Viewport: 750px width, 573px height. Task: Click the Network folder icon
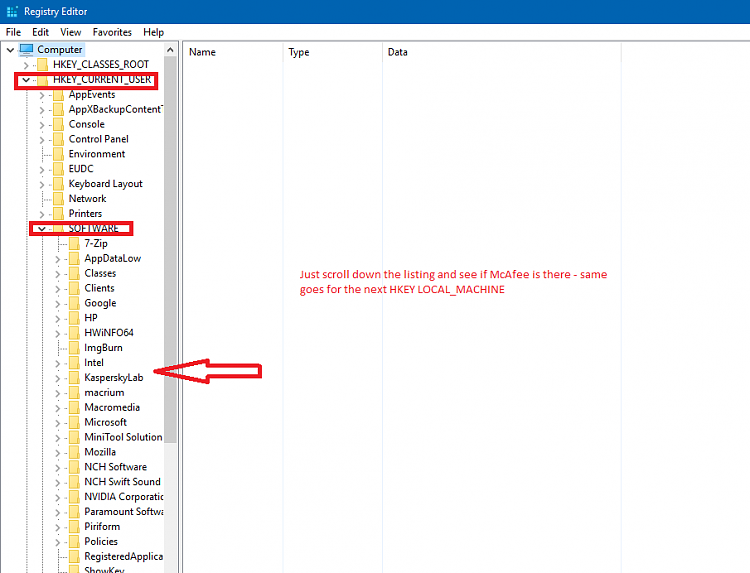[x=58, y=198]
